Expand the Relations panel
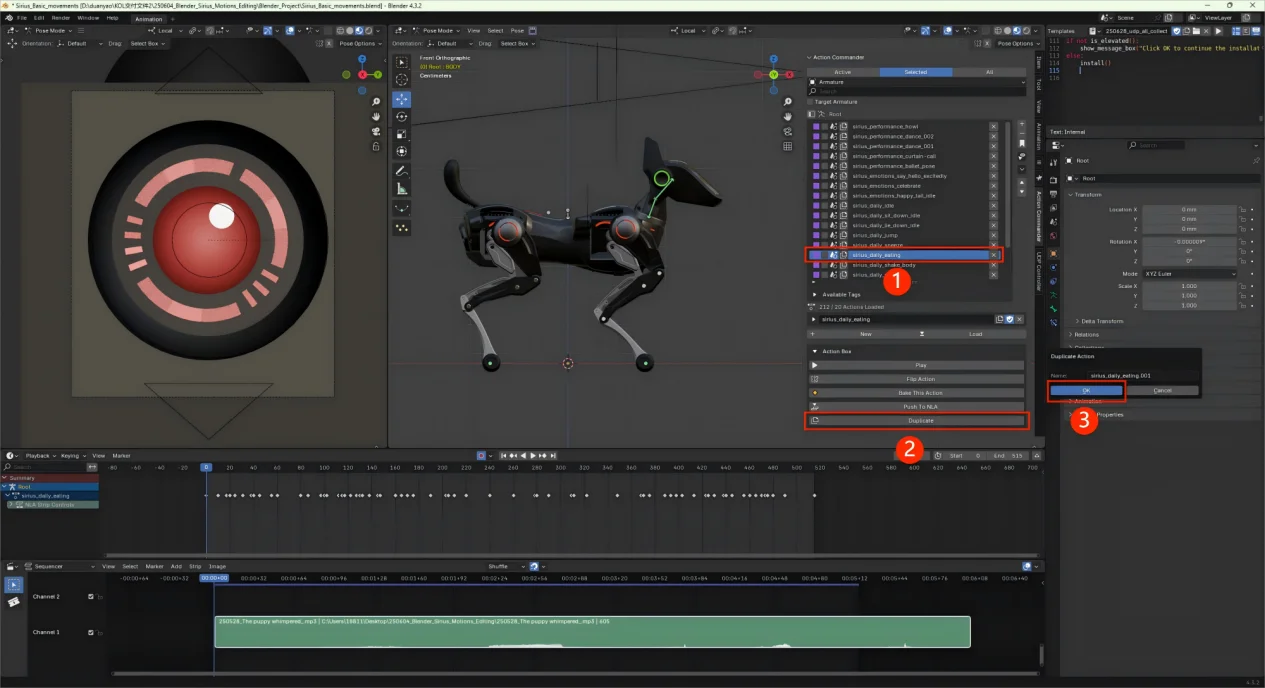Screen dimensions: 1265x688 click(x=1086, y=335)
